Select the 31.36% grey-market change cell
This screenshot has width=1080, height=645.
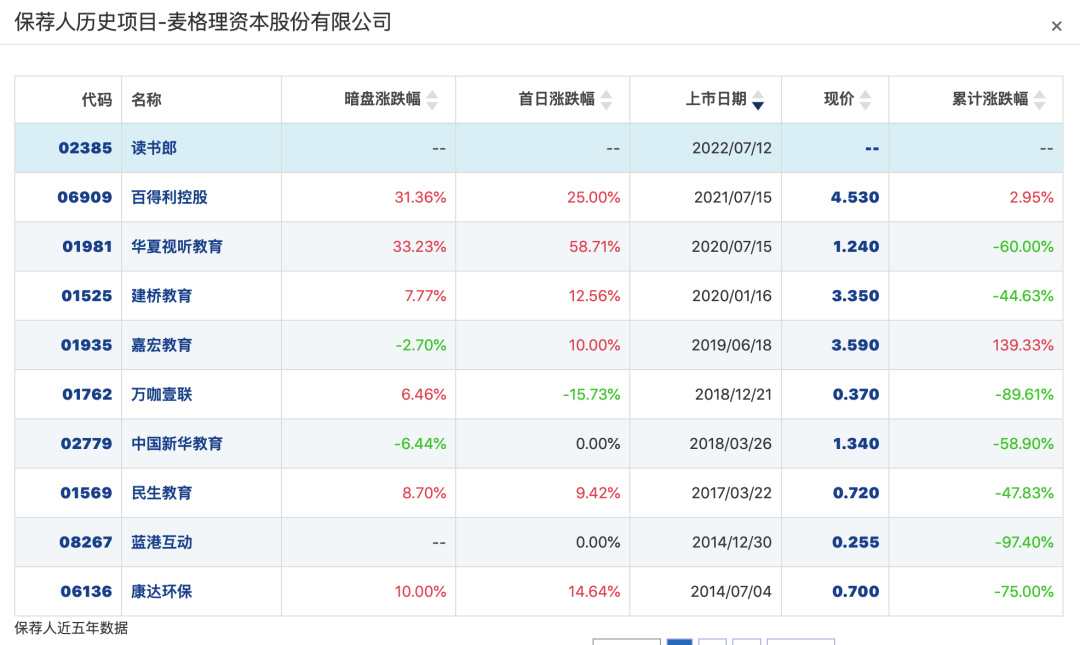coord(420,197)
